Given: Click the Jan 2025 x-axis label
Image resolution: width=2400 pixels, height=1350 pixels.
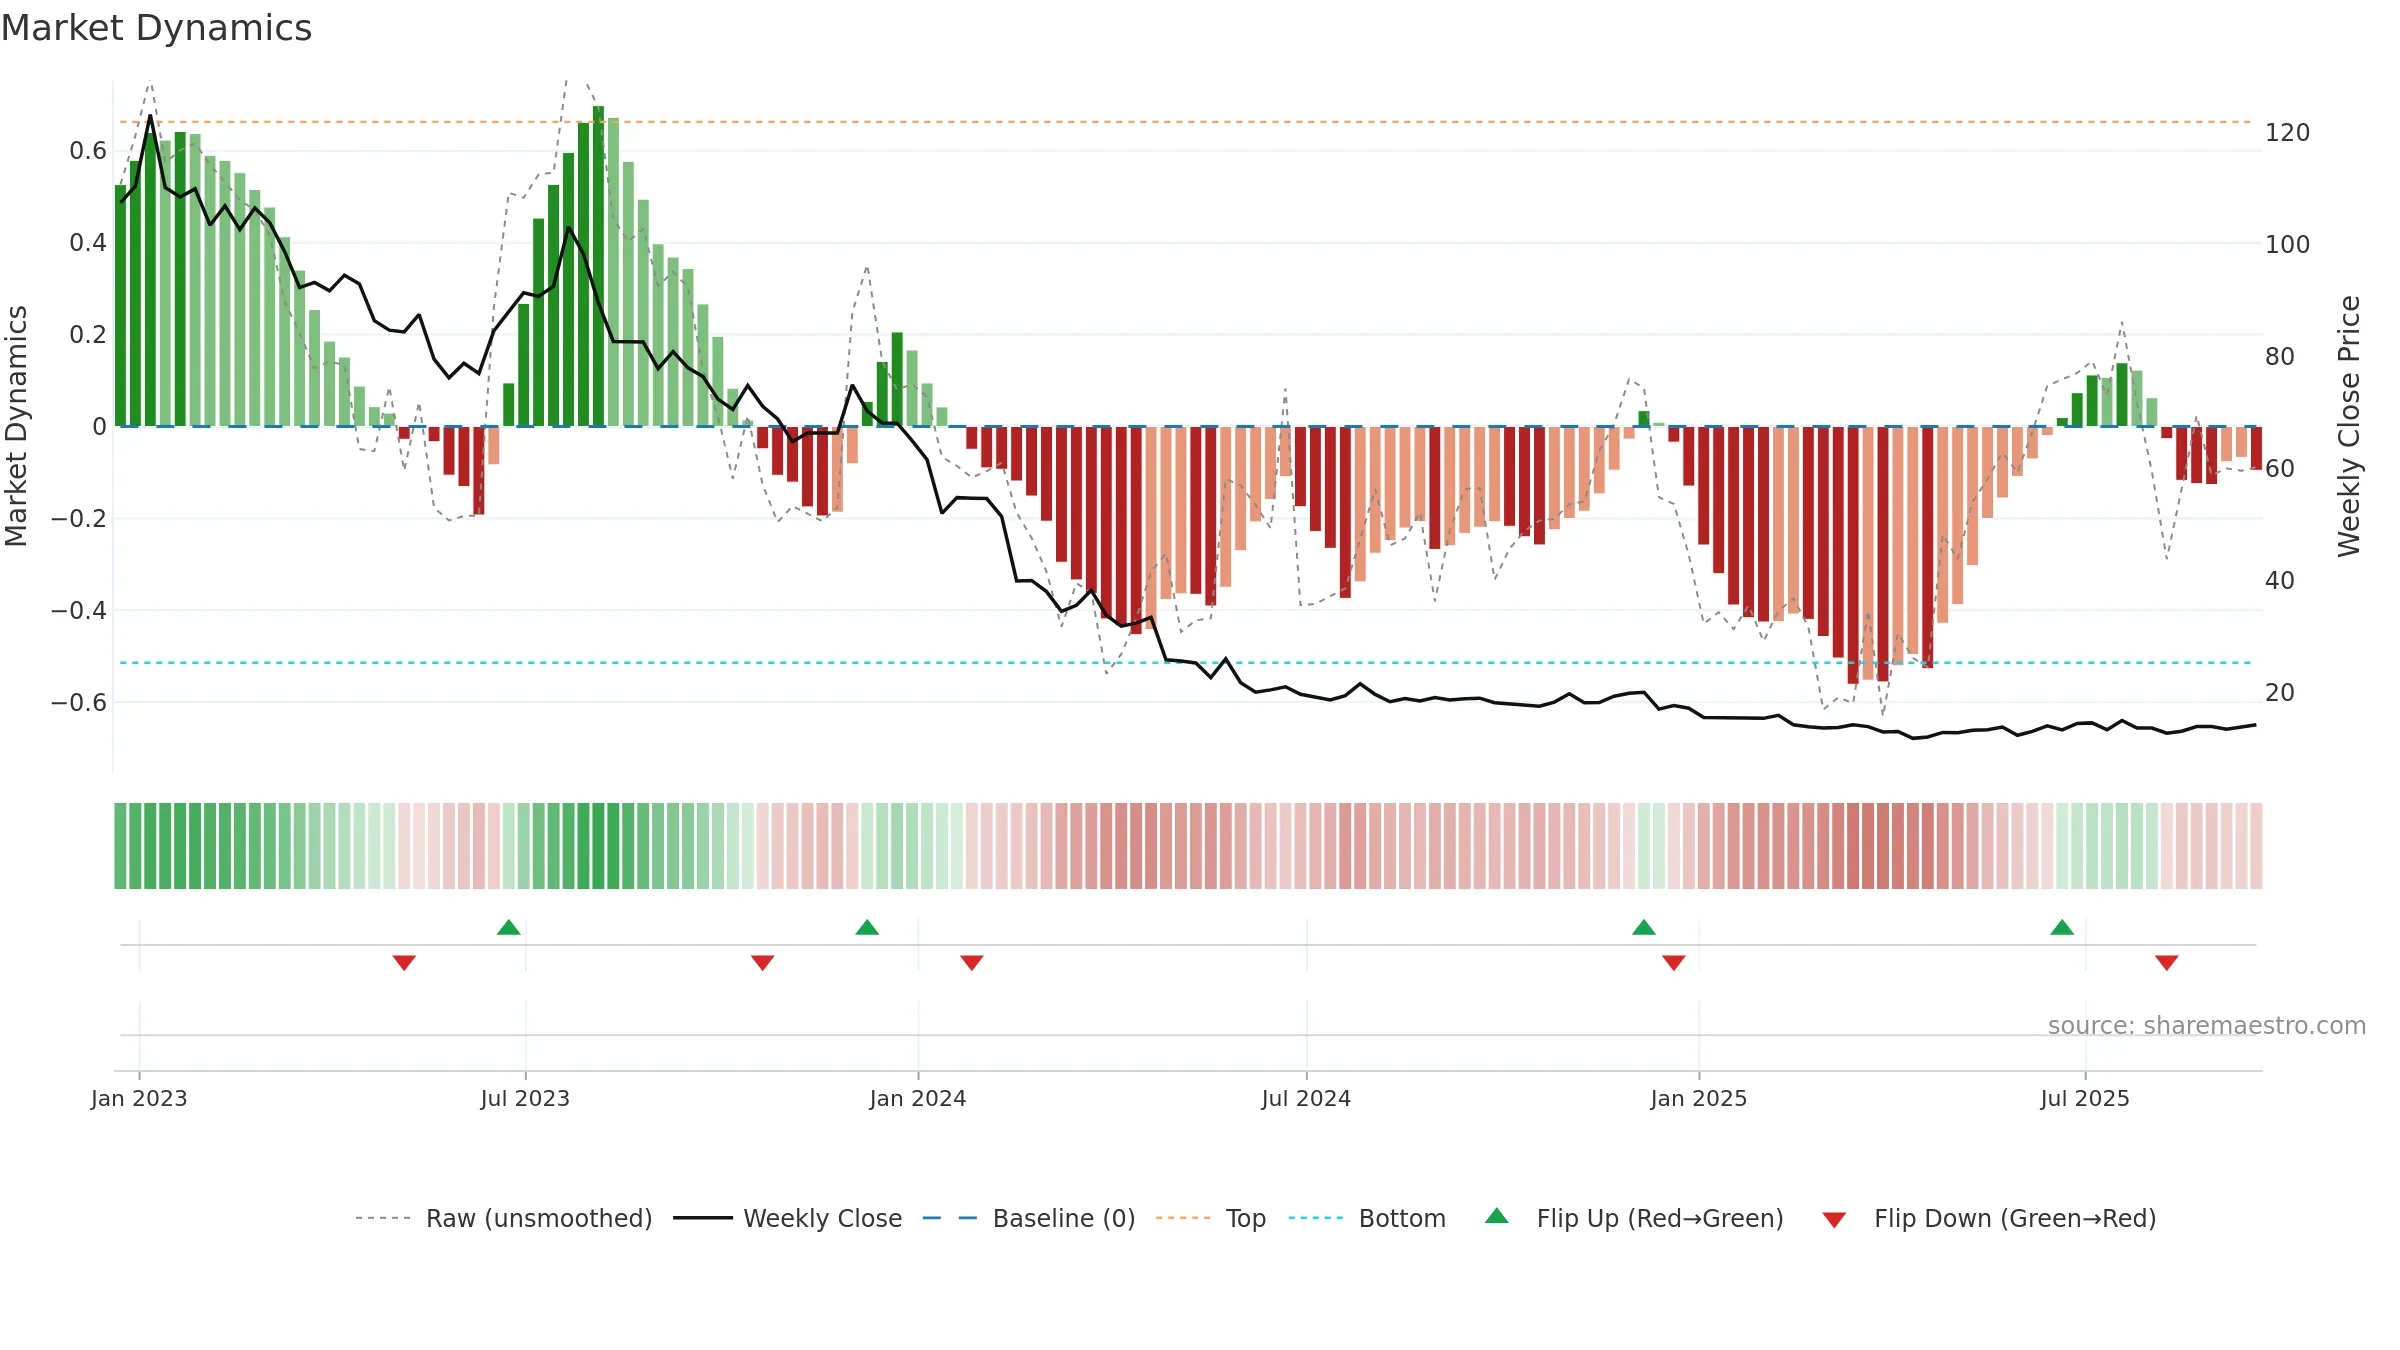Looking at the screenshot, I should point(1699,1098).
